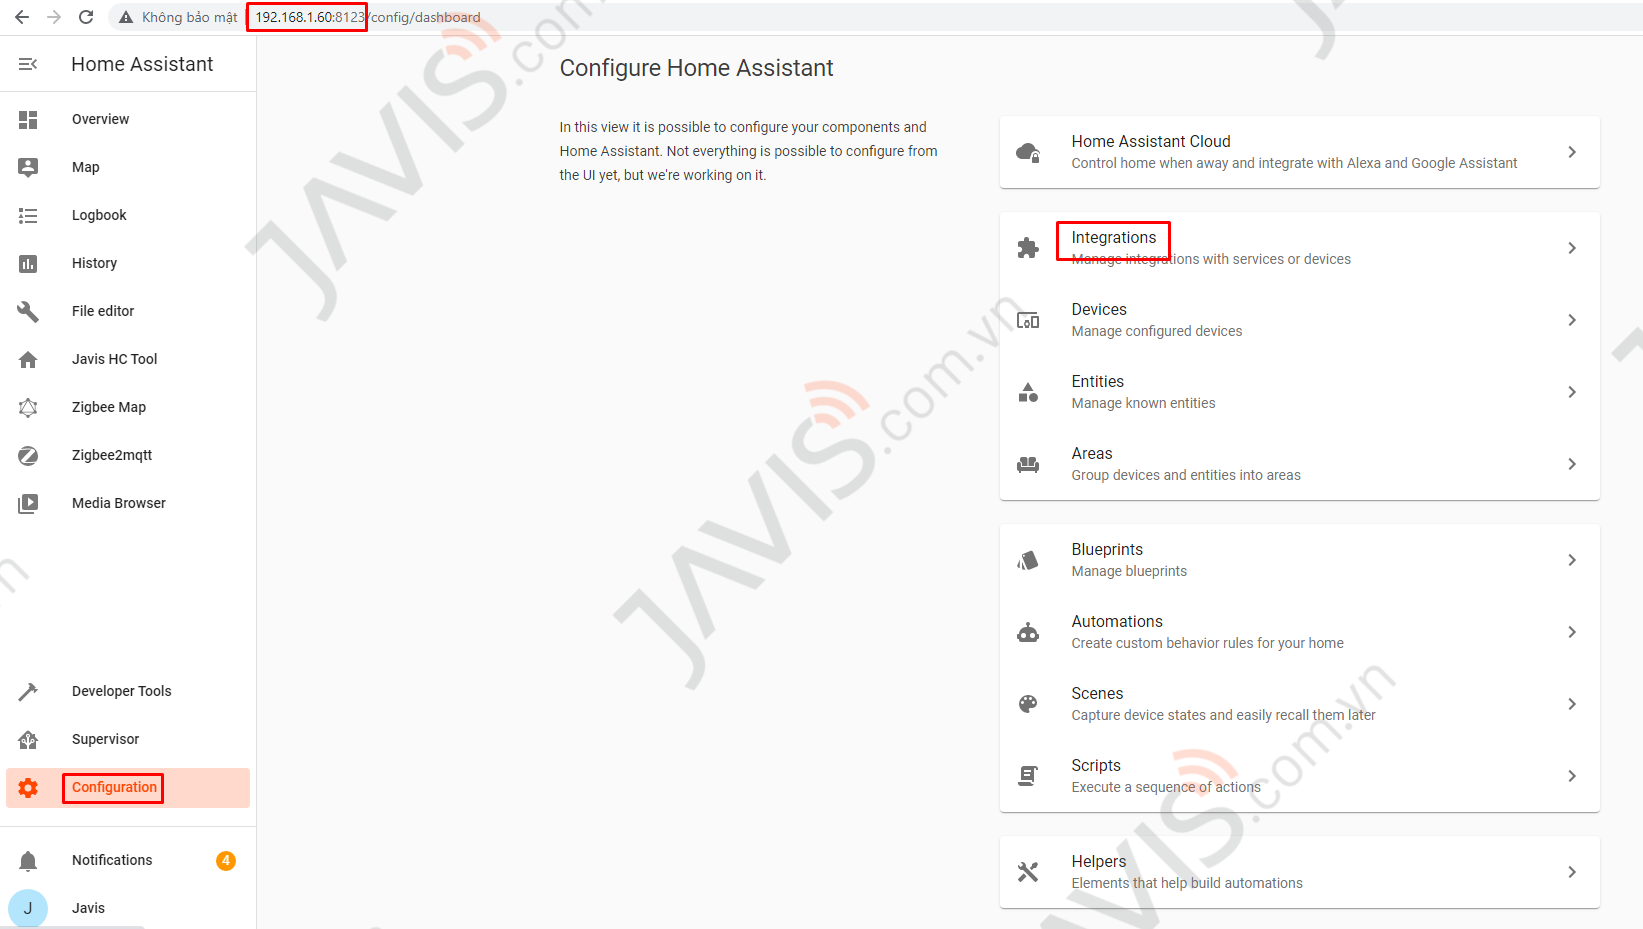1643x929 pixels.
Task: Select Logbook in the sidebar
Action: [x=128, y=215]
